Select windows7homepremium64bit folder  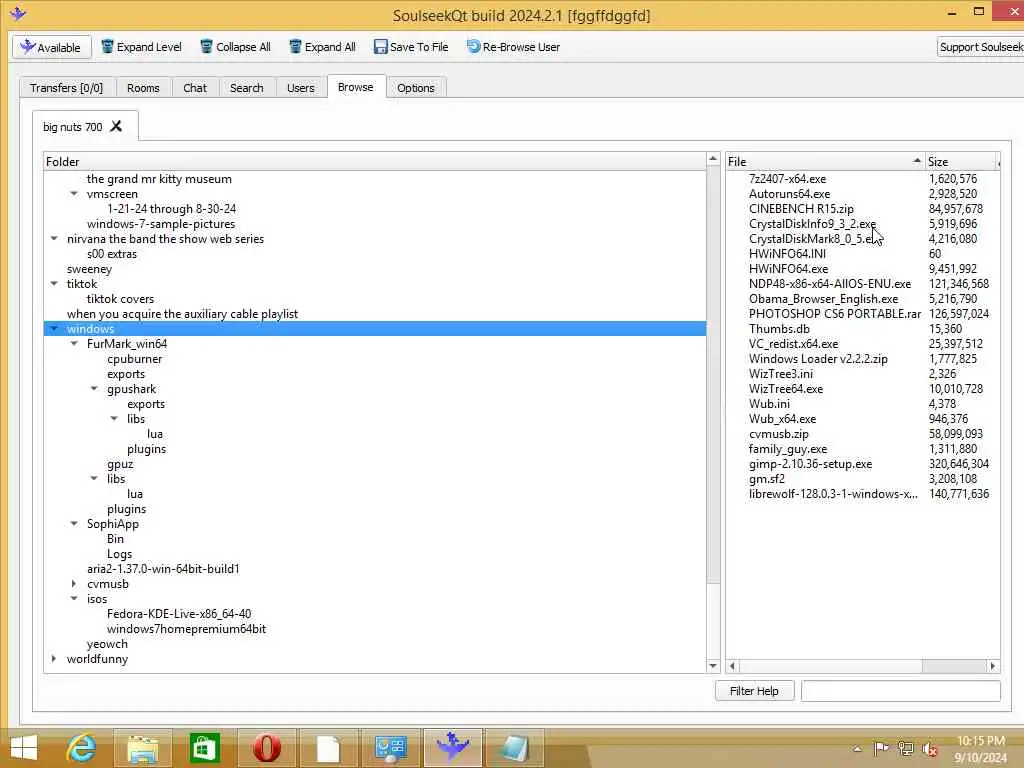tap(186, 630)
